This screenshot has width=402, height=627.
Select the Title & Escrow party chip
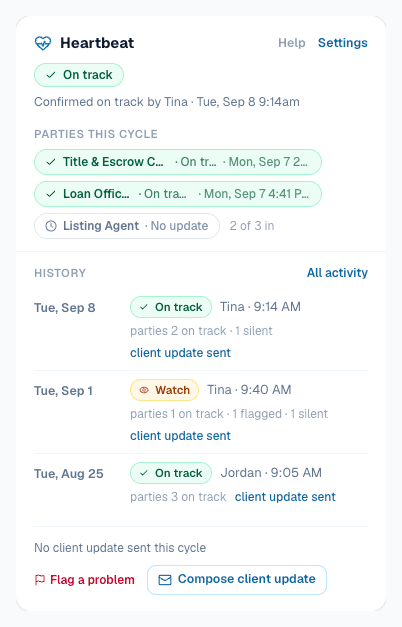178,162
